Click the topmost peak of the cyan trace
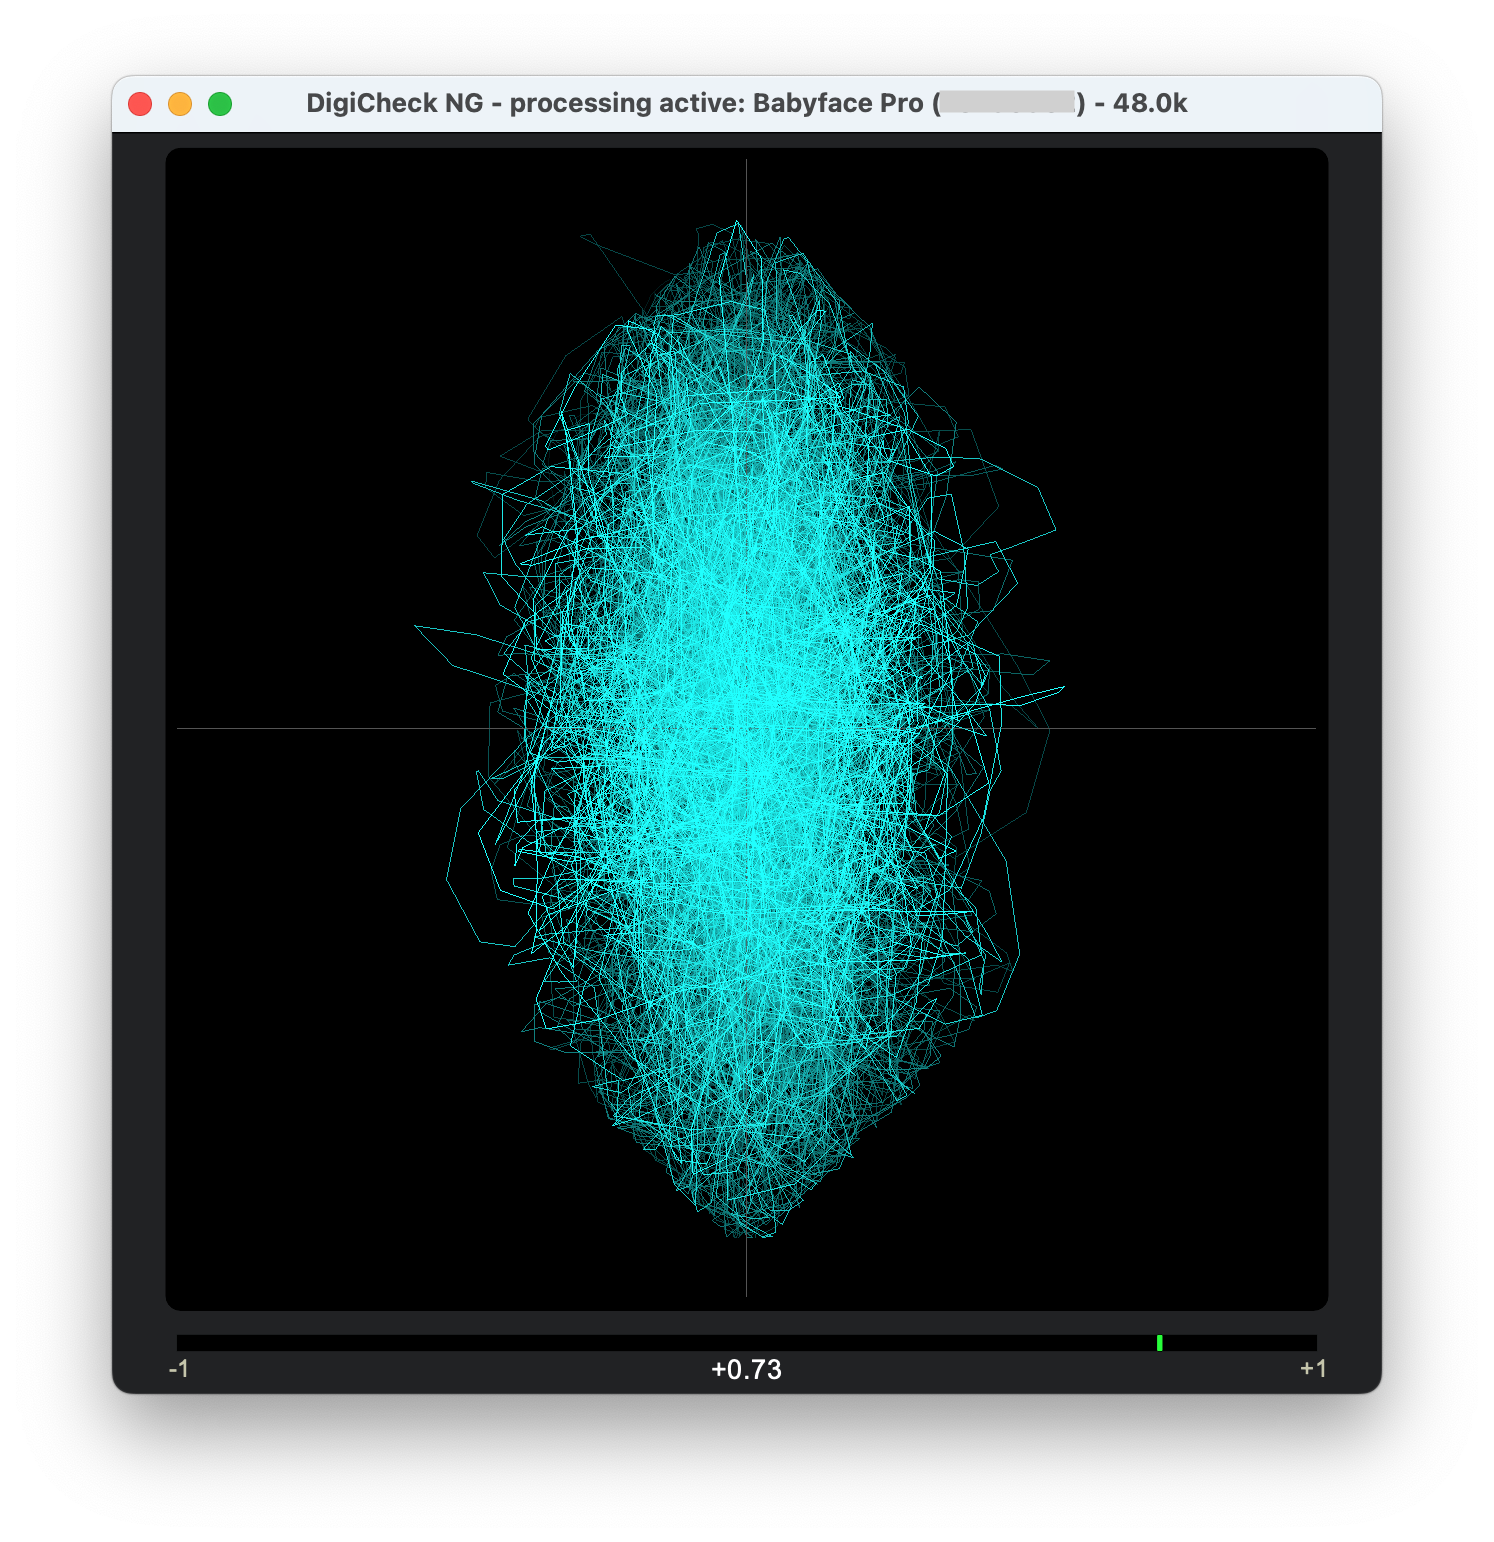Image resolution: width=1494 pixels, height=1542 pixels. click(x=739, y=223)
